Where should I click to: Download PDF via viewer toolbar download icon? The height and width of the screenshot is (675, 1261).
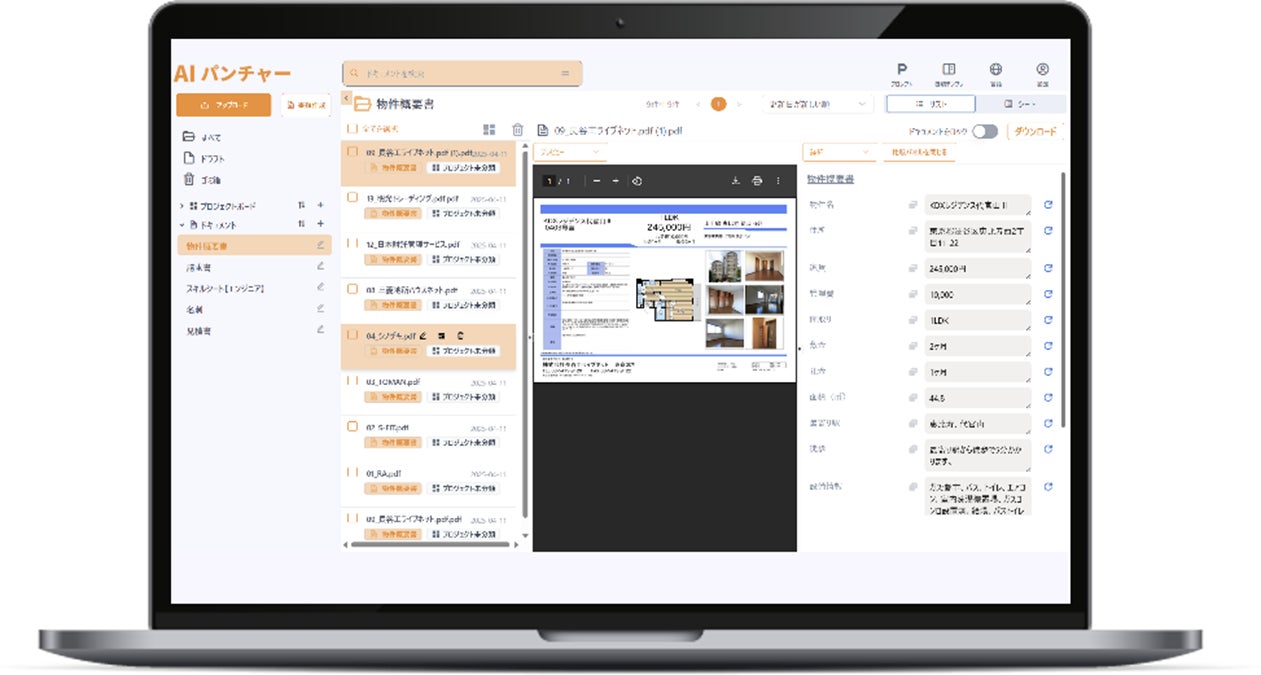(735, 181)
